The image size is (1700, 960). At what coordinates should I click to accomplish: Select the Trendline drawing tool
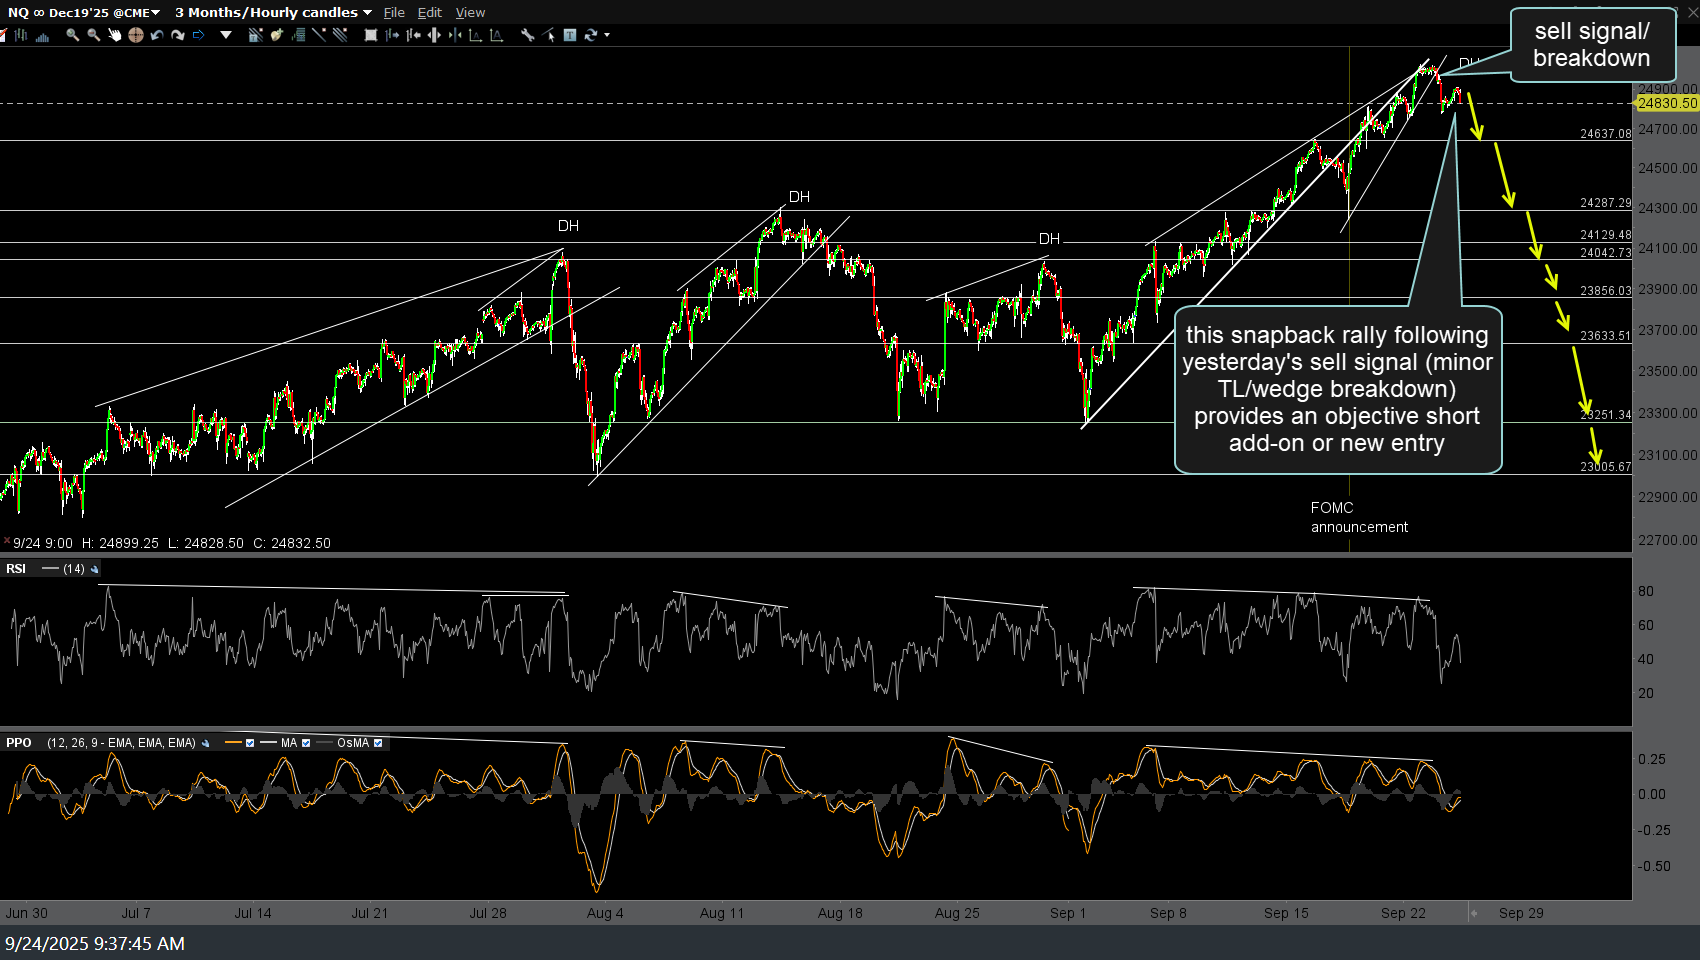coord(321,35)
